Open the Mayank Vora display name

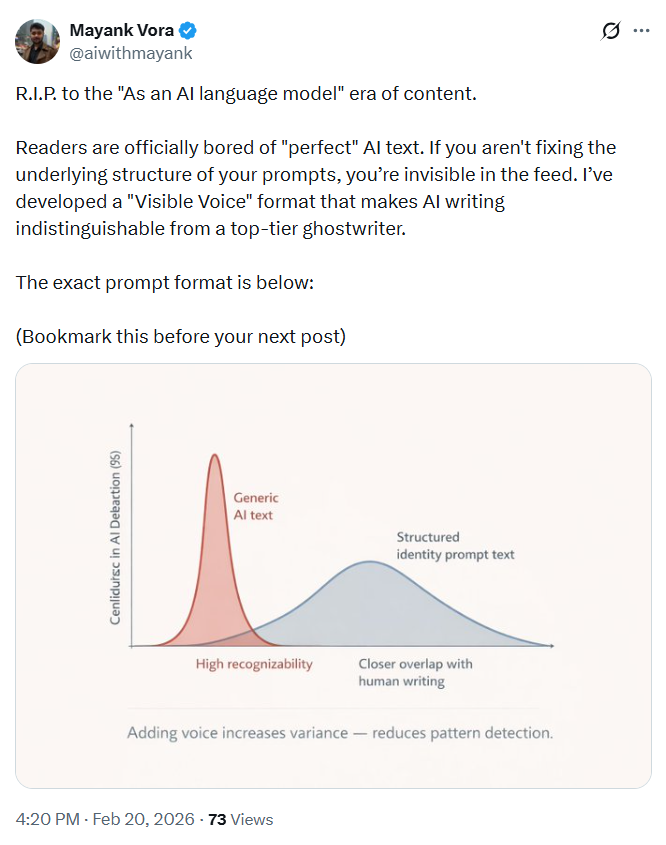click(x=118, y=31)
